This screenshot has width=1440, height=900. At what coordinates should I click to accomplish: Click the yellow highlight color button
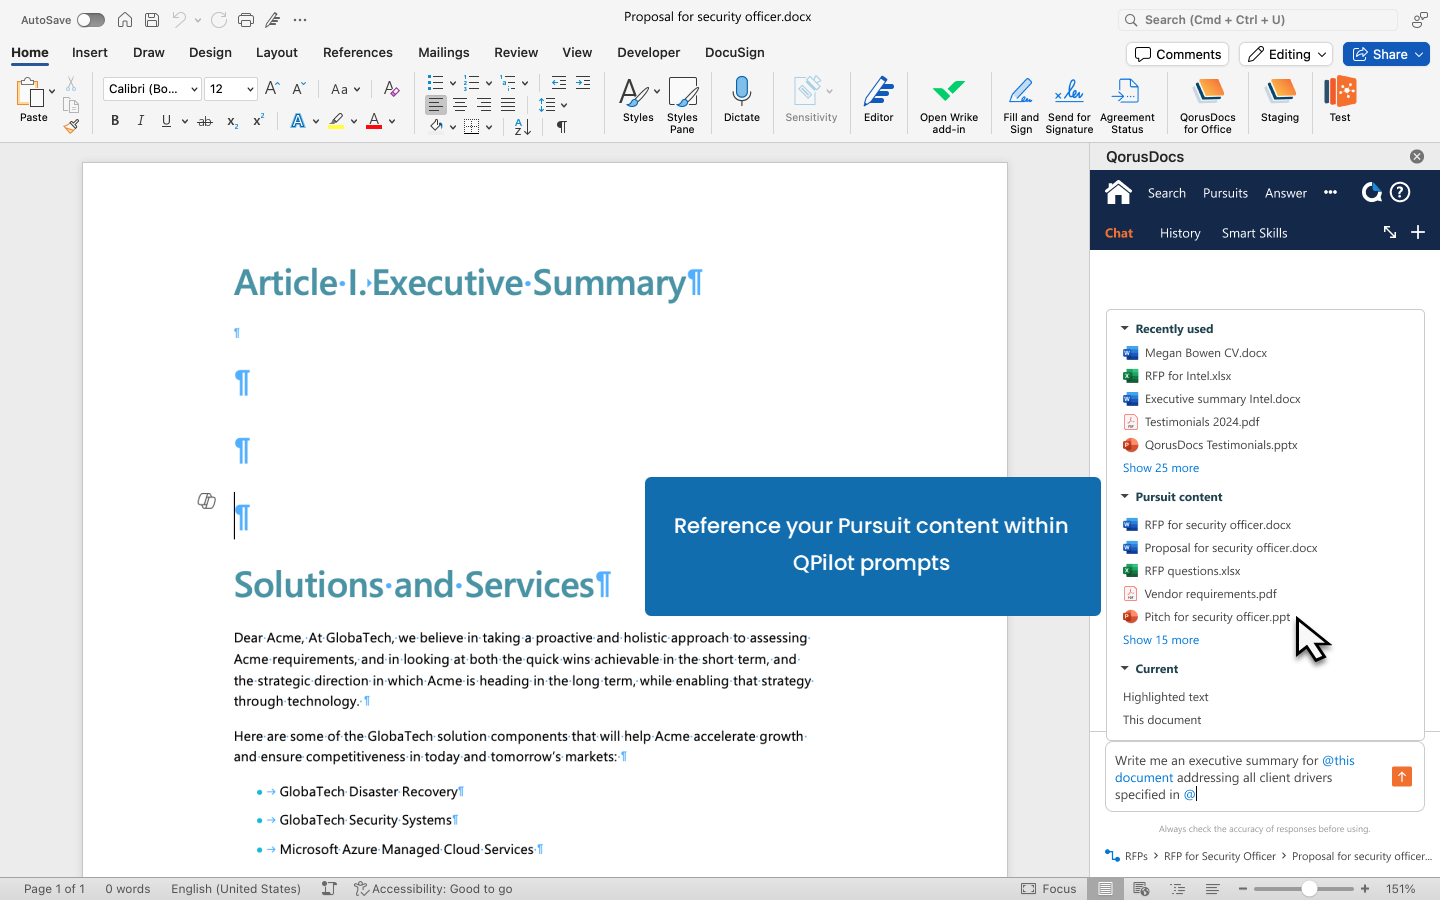pyautogui.click(x=336, y=121)
